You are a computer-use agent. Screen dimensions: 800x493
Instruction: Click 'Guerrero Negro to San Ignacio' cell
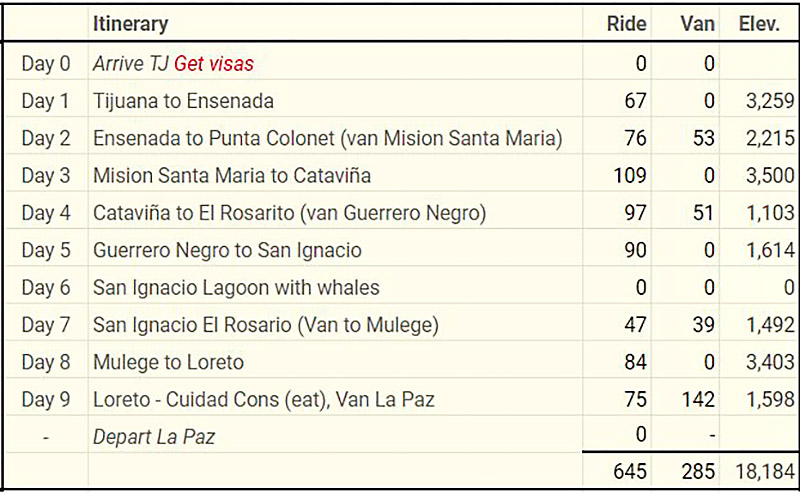(x=227, y=250)
